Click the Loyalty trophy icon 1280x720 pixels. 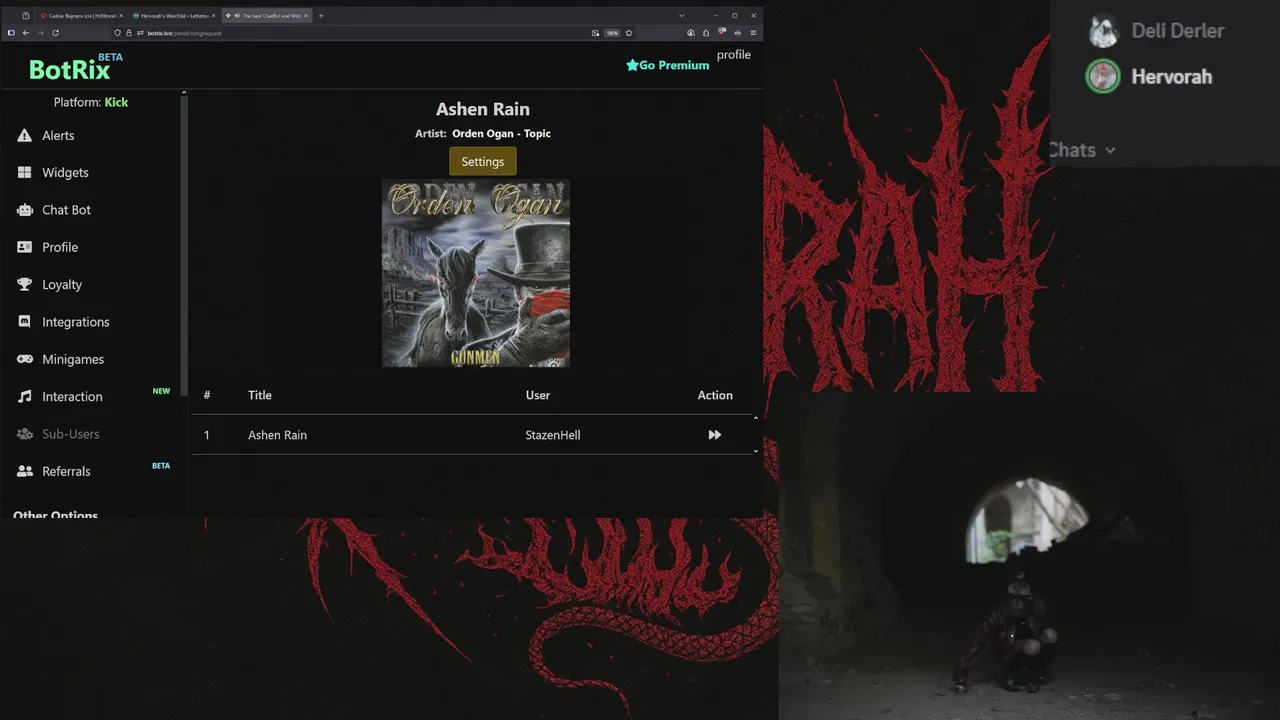pos(25,284)
